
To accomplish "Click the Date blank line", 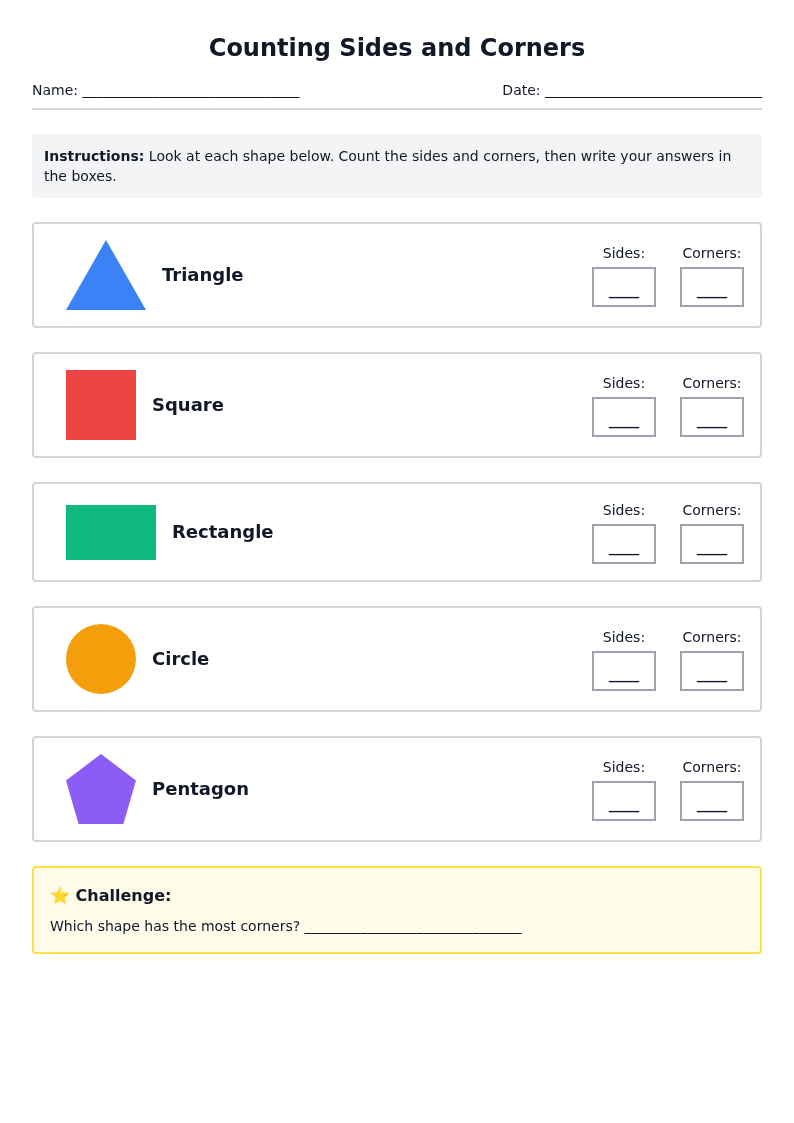I will (x=653, y=93).
